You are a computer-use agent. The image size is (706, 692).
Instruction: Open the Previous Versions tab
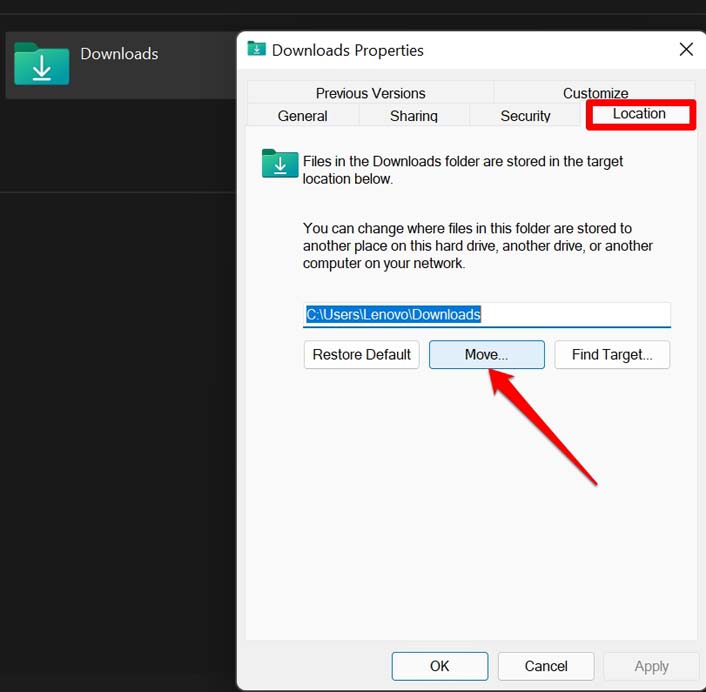tap(370, 93)
